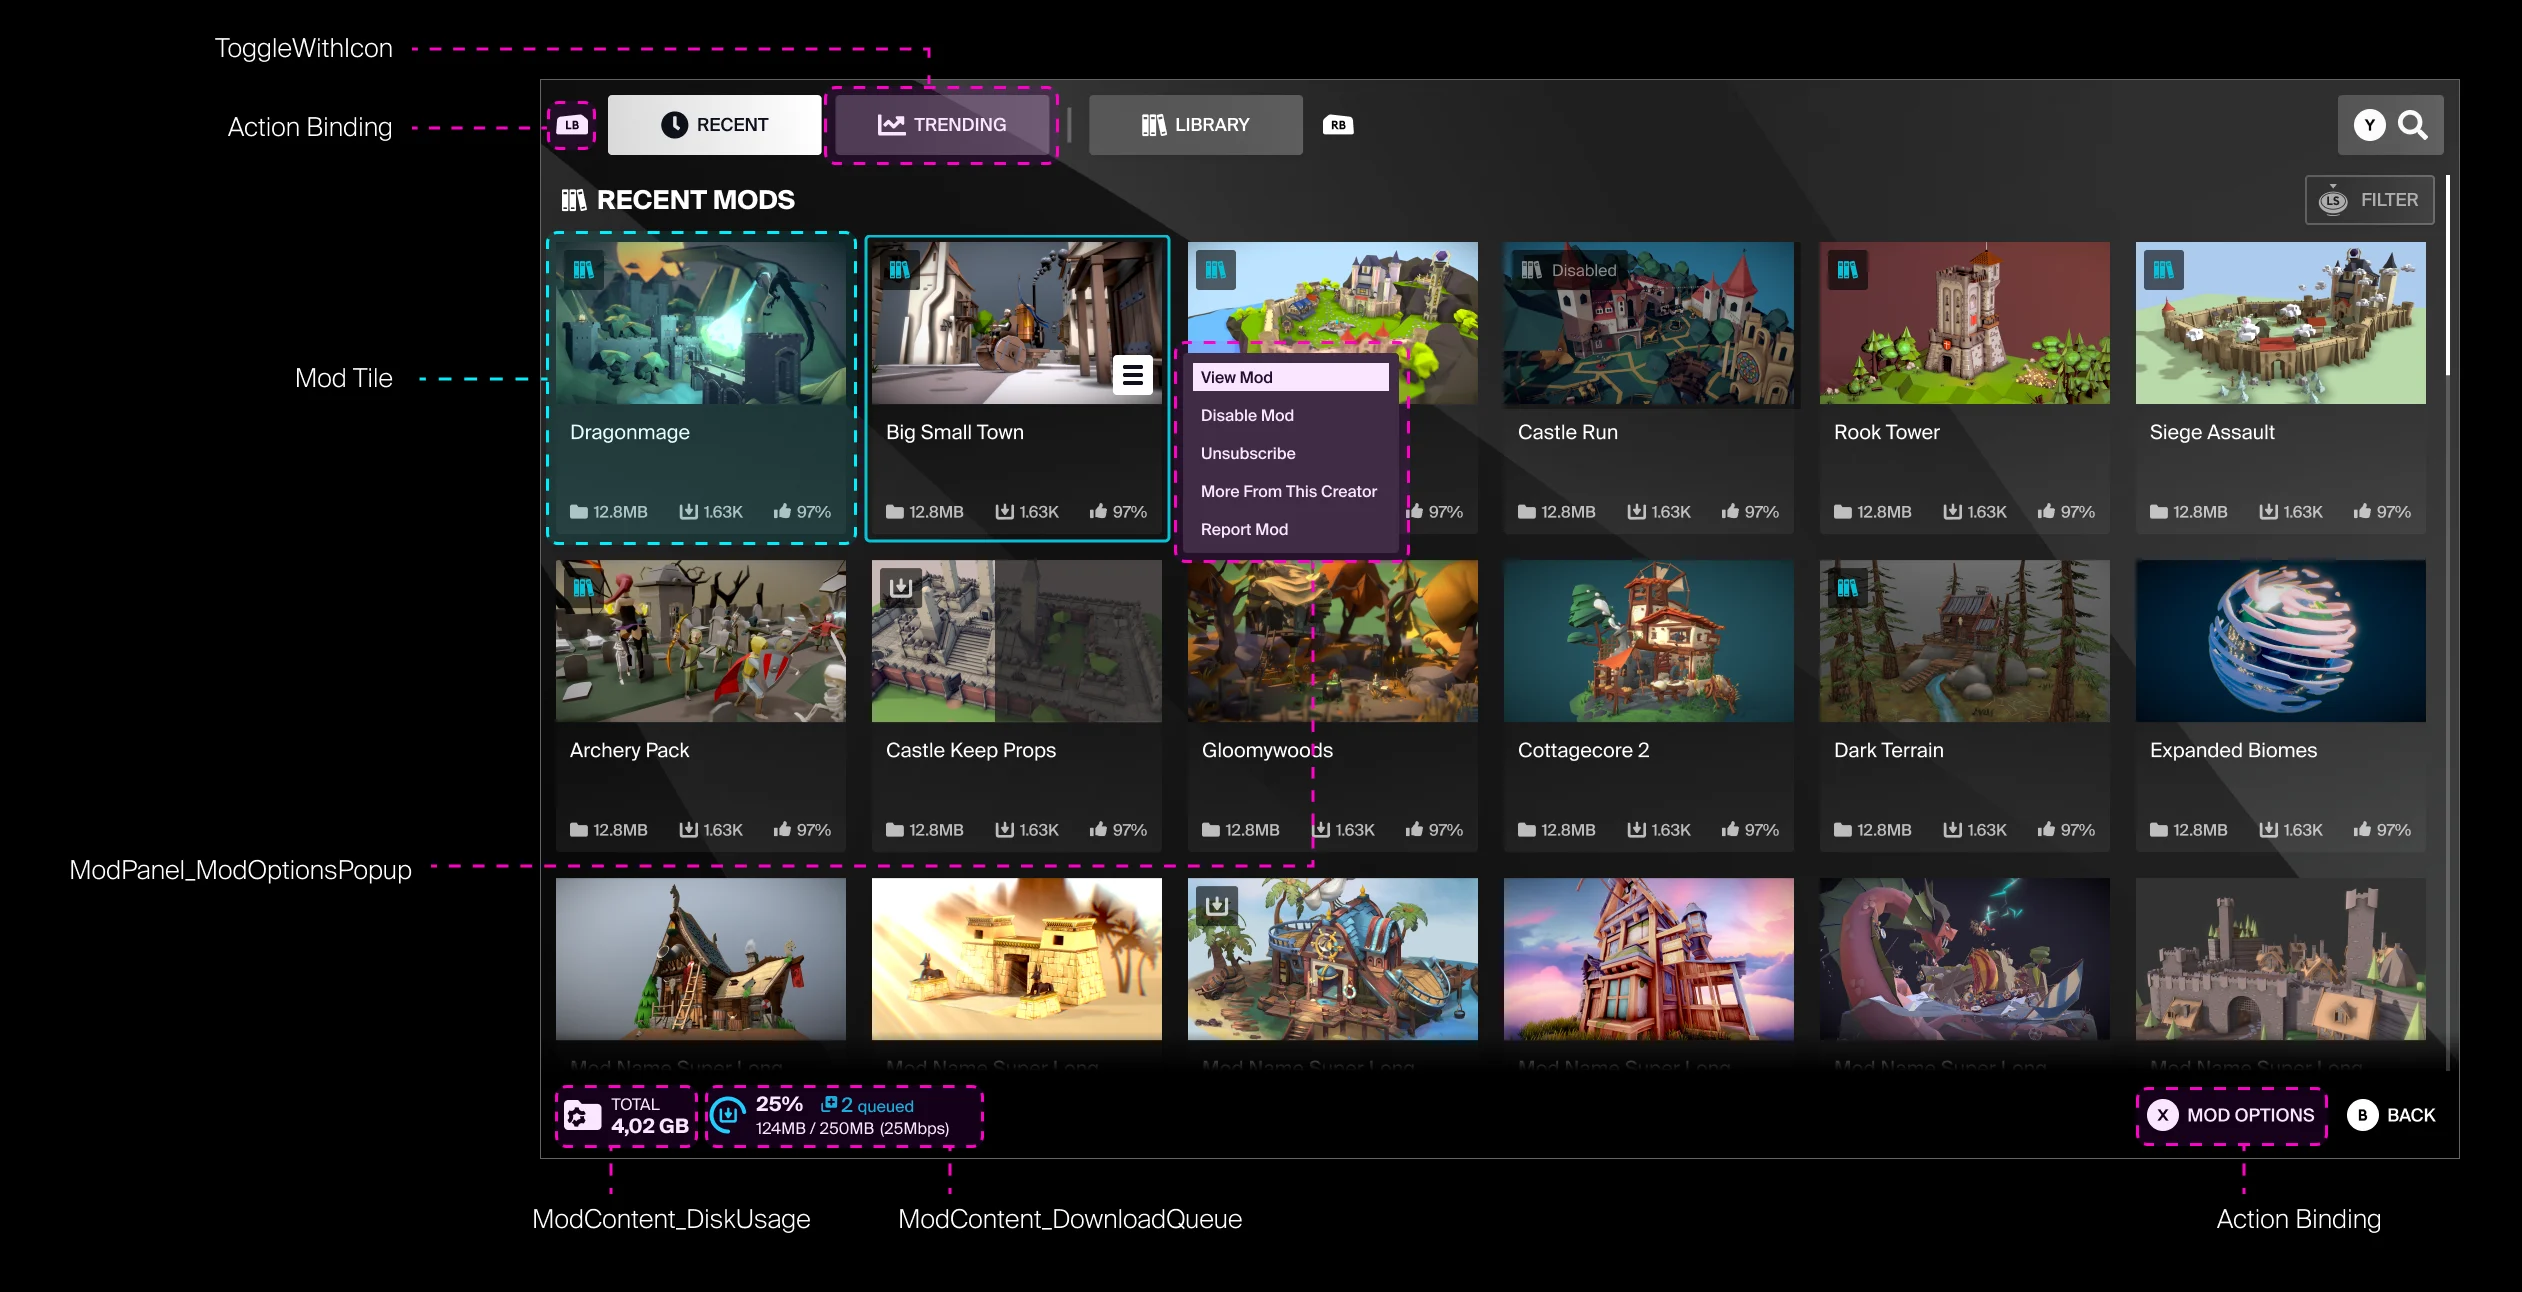Click library badge icon on Dragonmage tile

pos(584,270)
